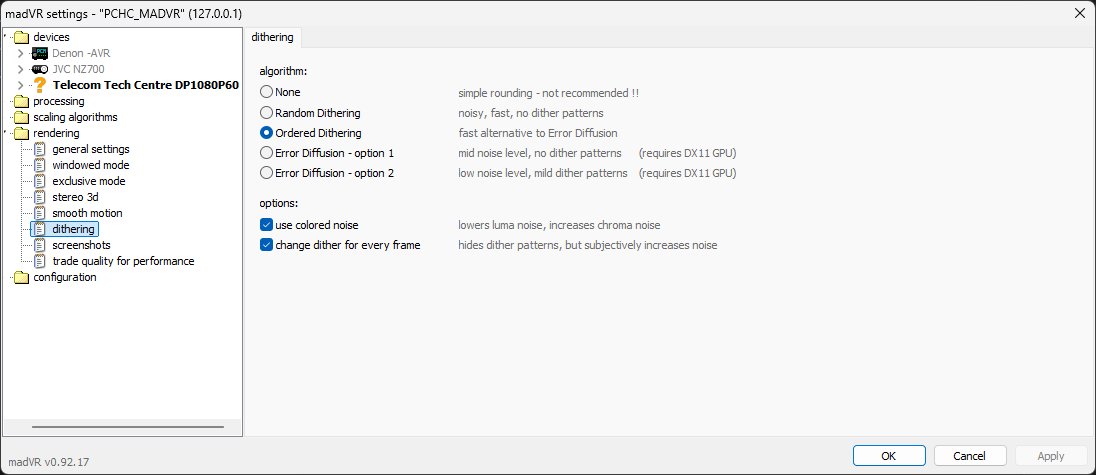Click the smooth motion page icon
The width and height of the screenshot is (1096, 475).
pos(41,213)
